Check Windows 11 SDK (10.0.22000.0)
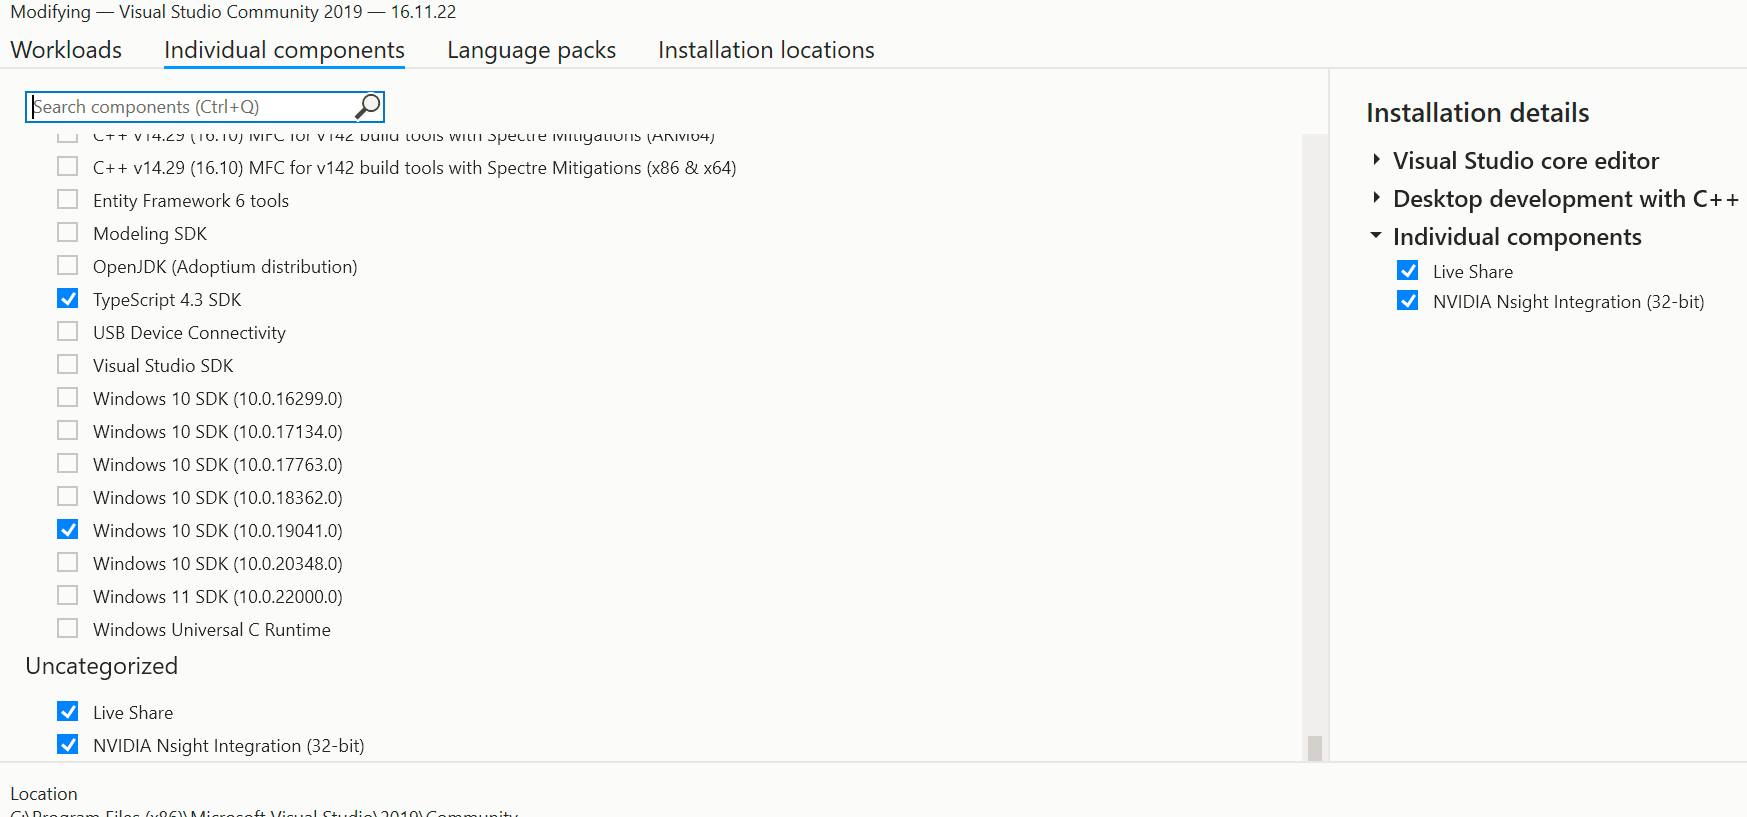The height and width of the screenshot is (817, 1747). click(68, 595)
